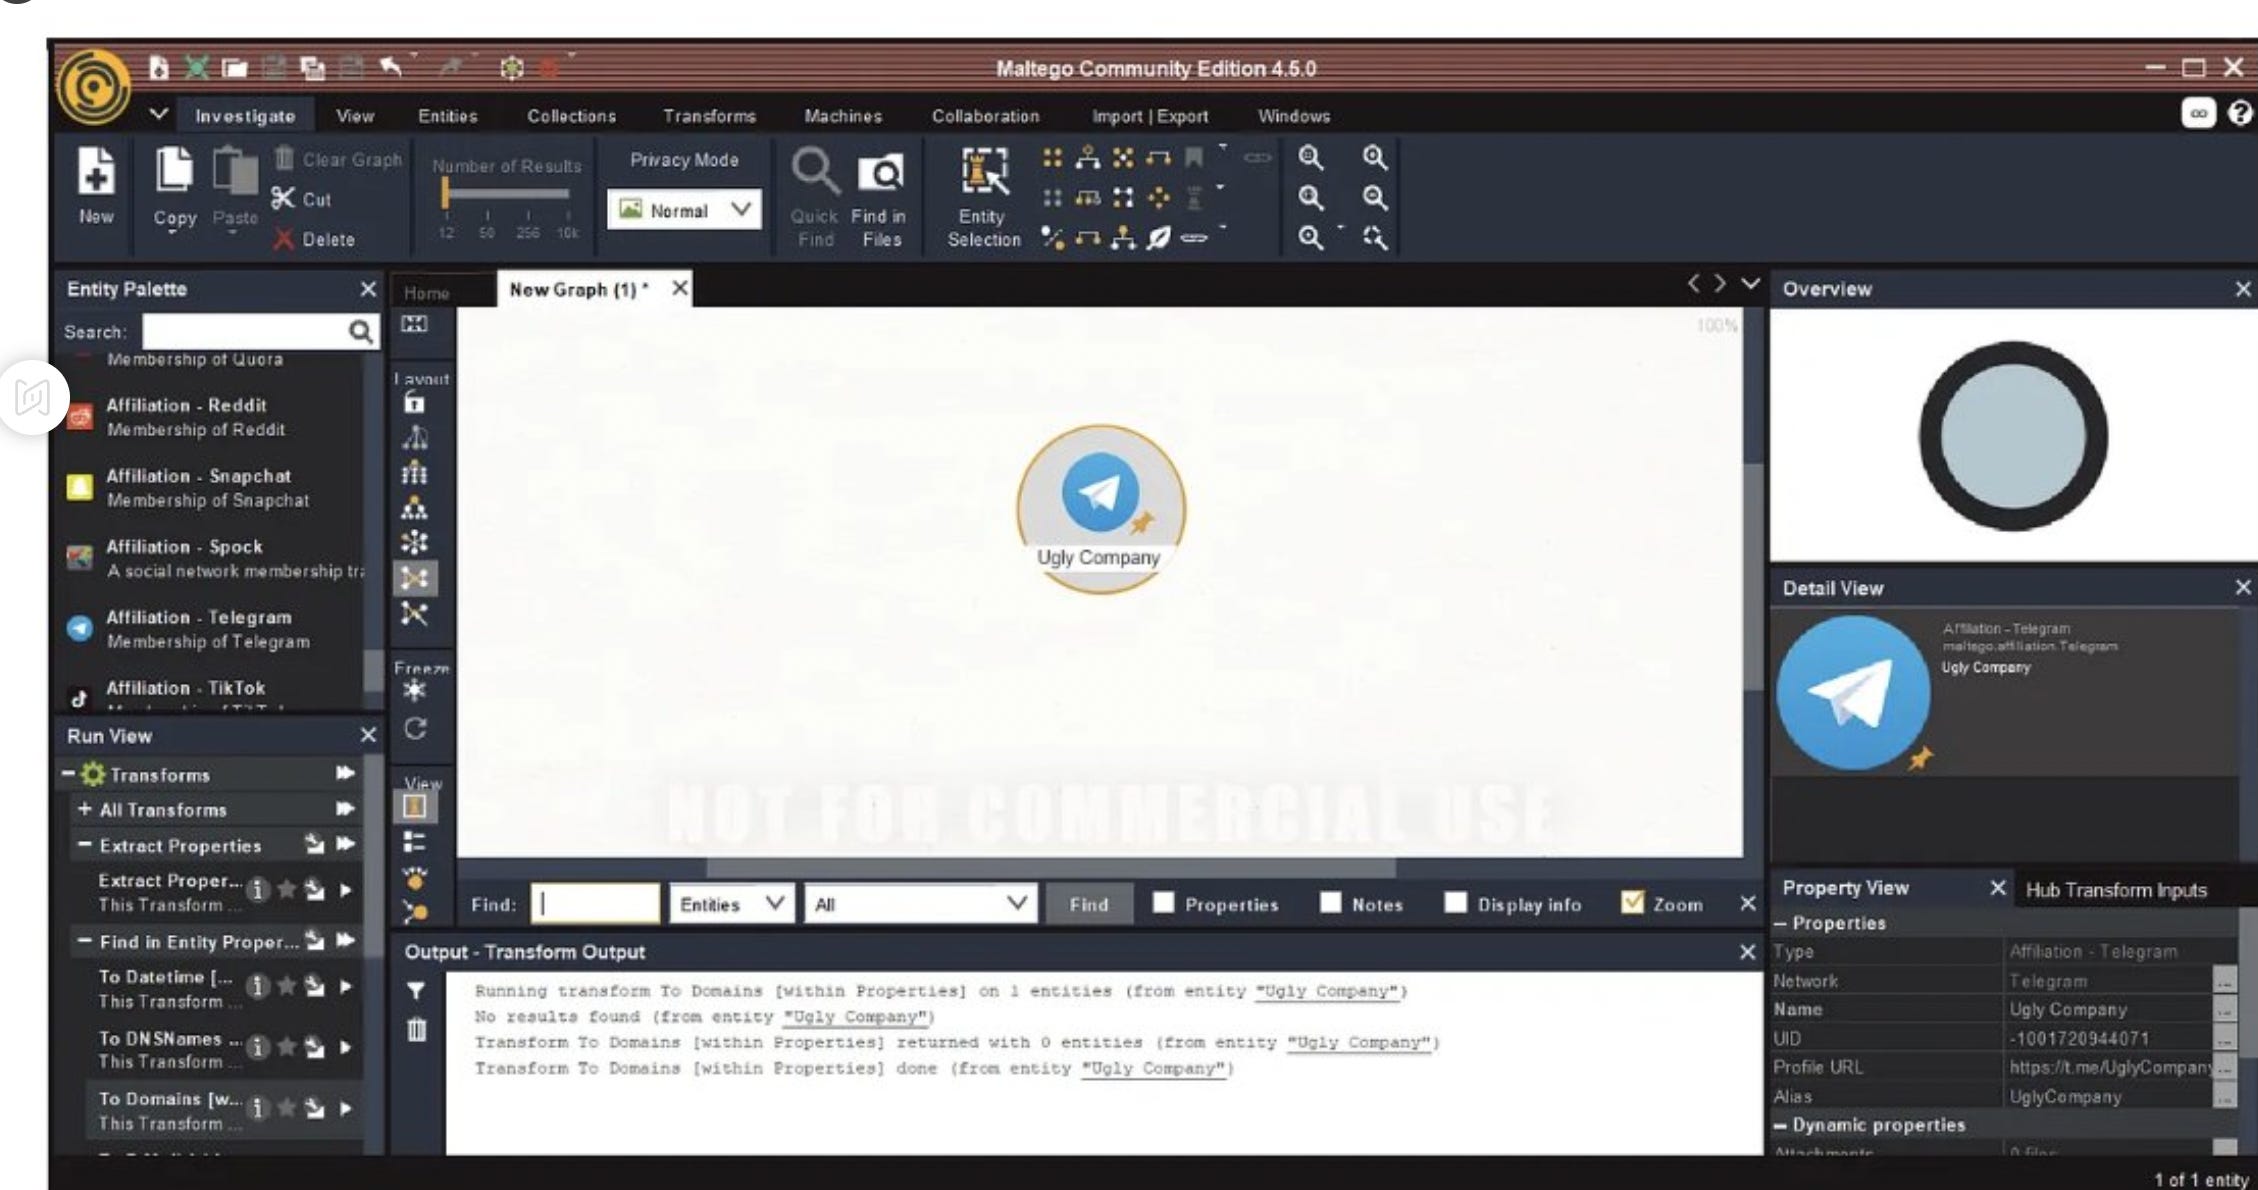Click the Entity Selection icon
Screen dimensions: 2258x1190
[984, 172]
